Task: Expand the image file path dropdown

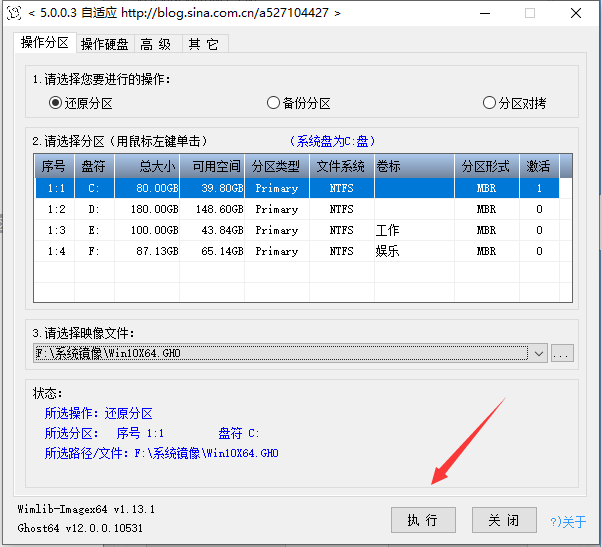Action: click(x=539, y=353)
